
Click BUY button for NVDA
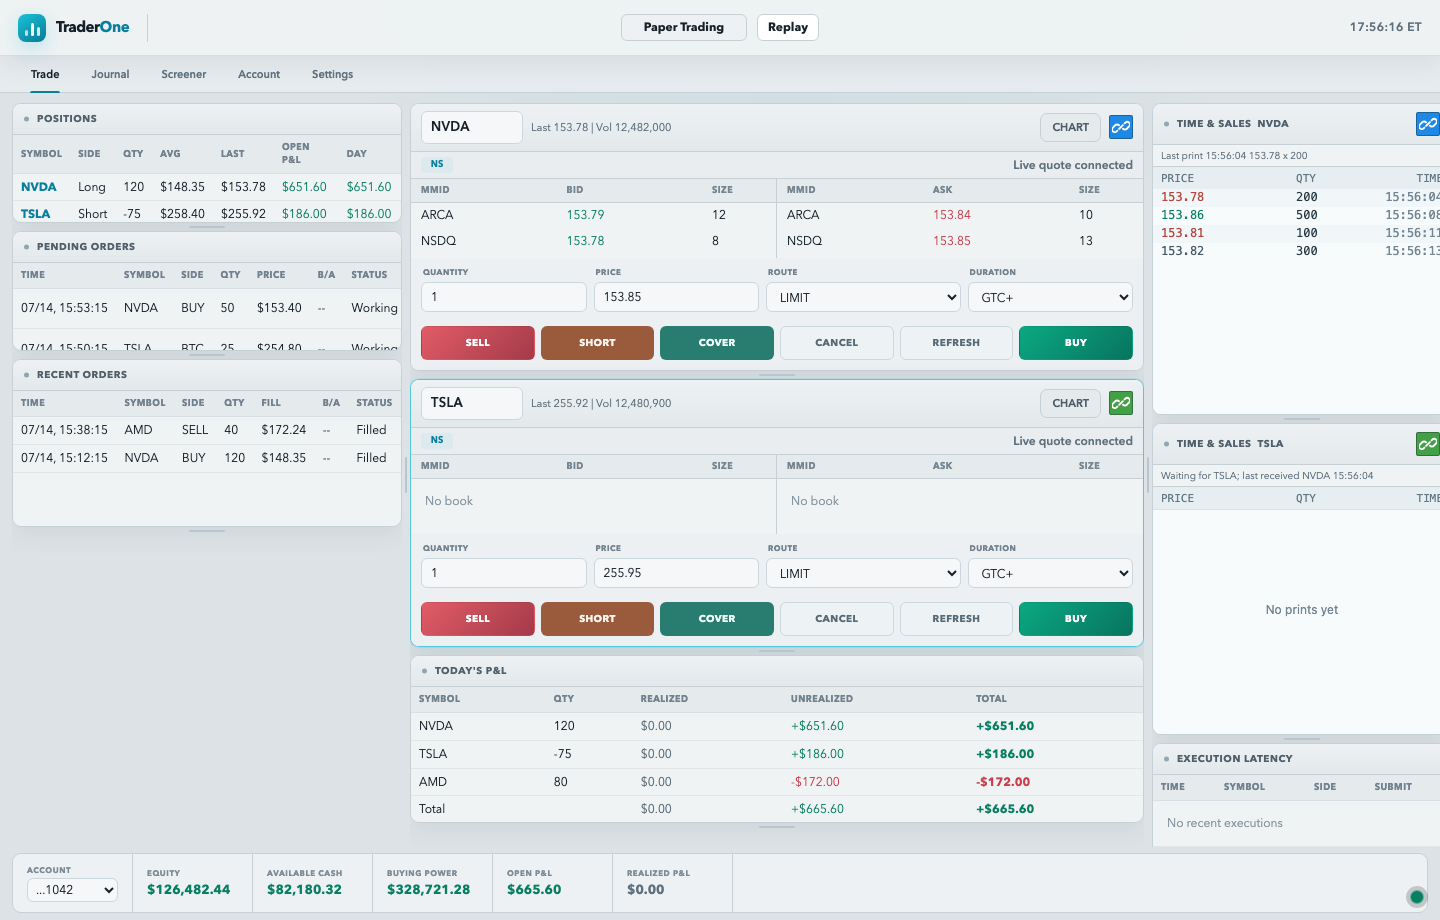1076,343
